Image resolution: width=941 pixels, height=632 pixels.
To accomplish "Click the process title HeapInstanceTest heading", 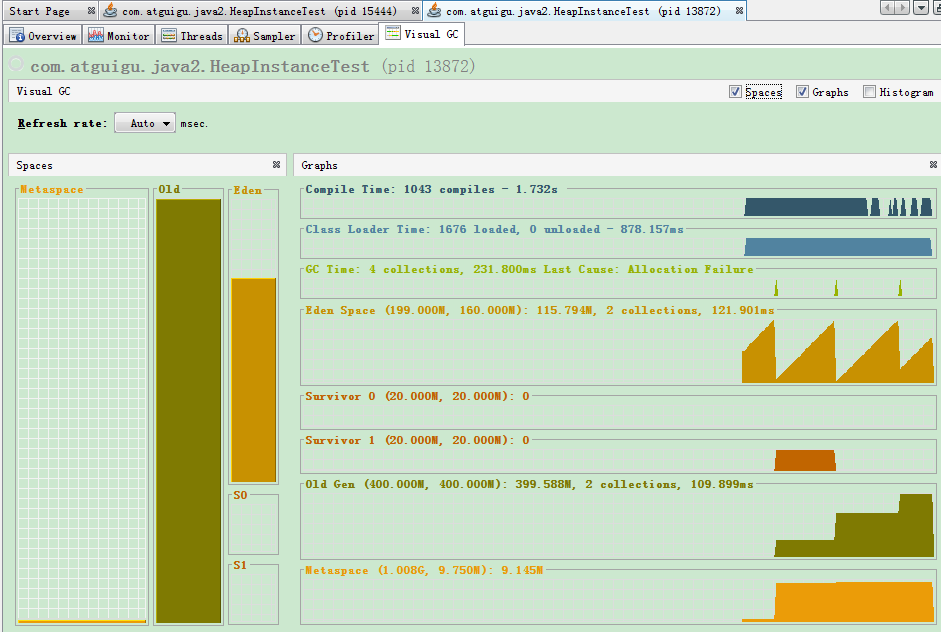I will (253, 66).
